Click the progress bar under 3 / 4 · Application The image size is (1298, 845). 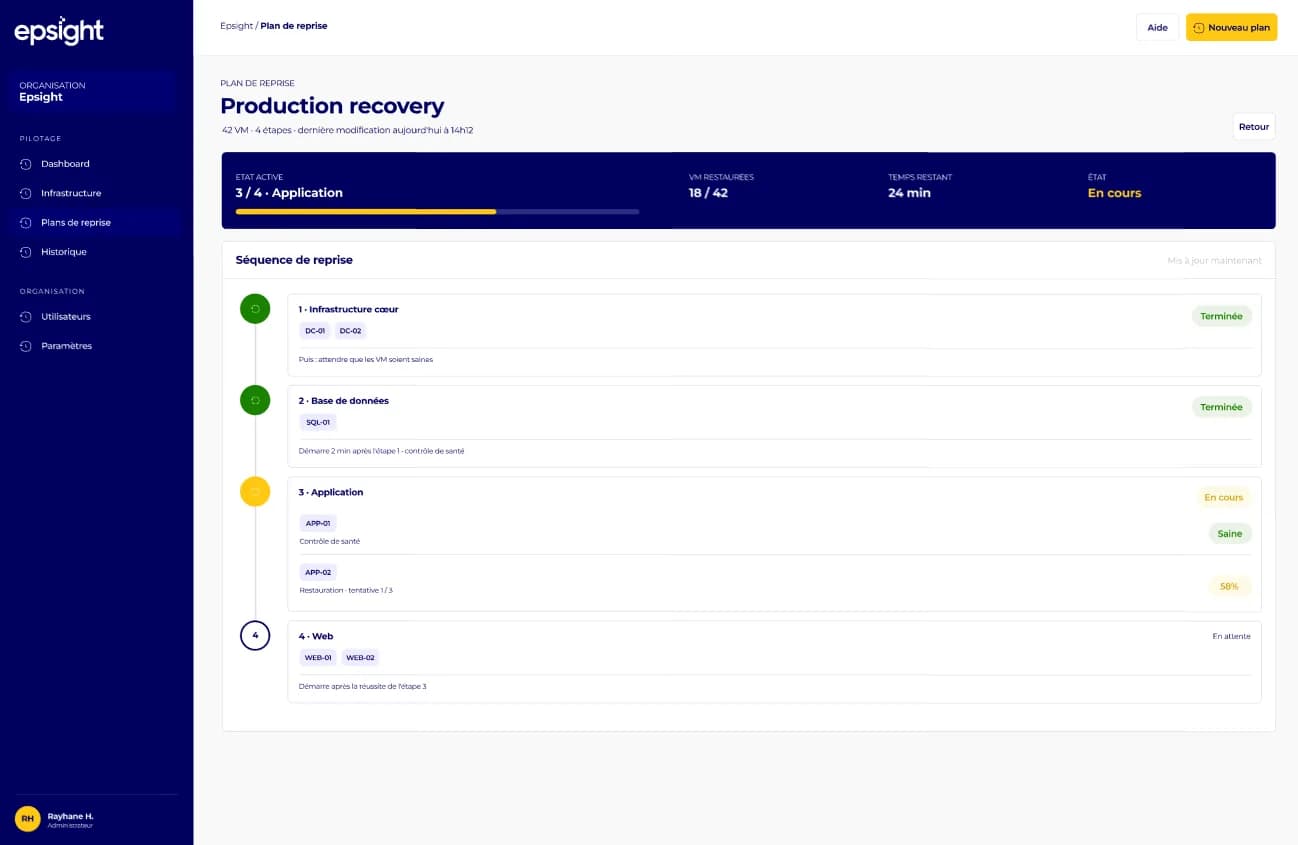click(437, 212)
